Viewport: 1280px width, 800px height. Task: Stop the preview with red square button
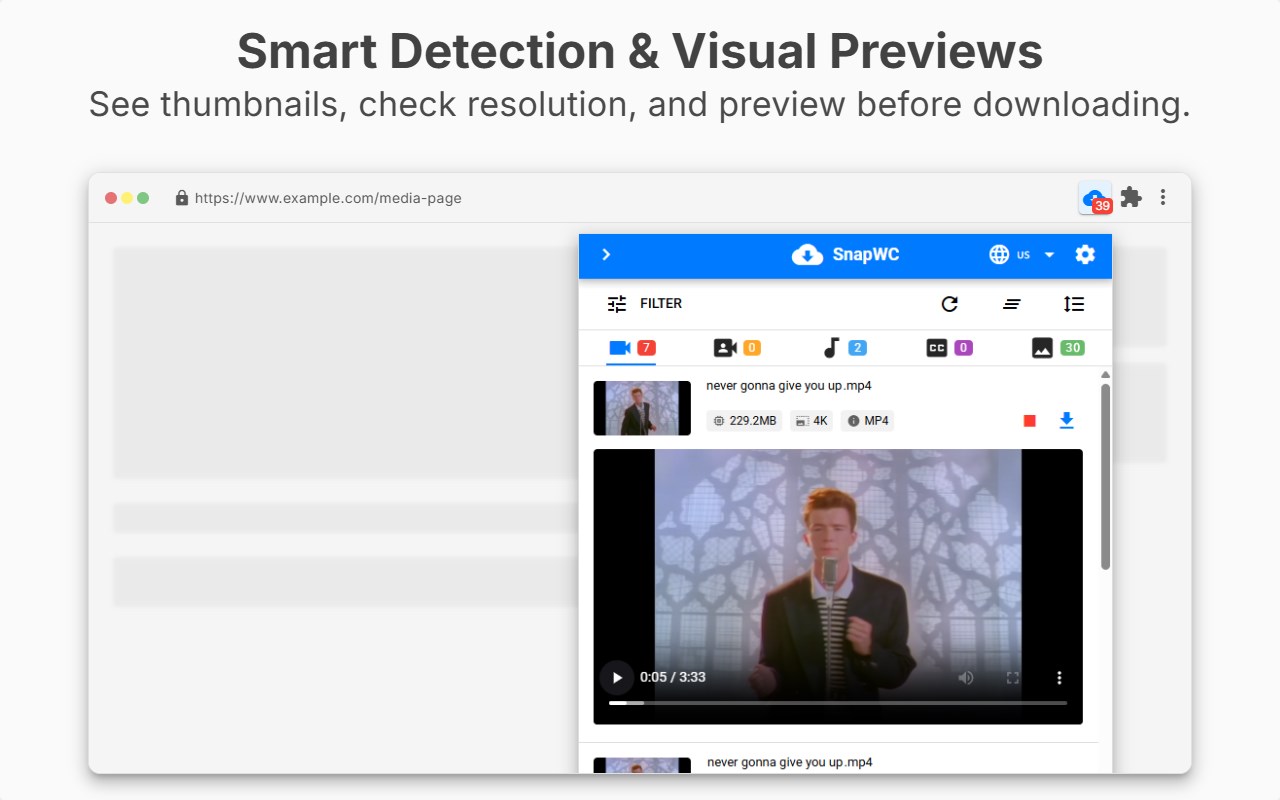1030,421
